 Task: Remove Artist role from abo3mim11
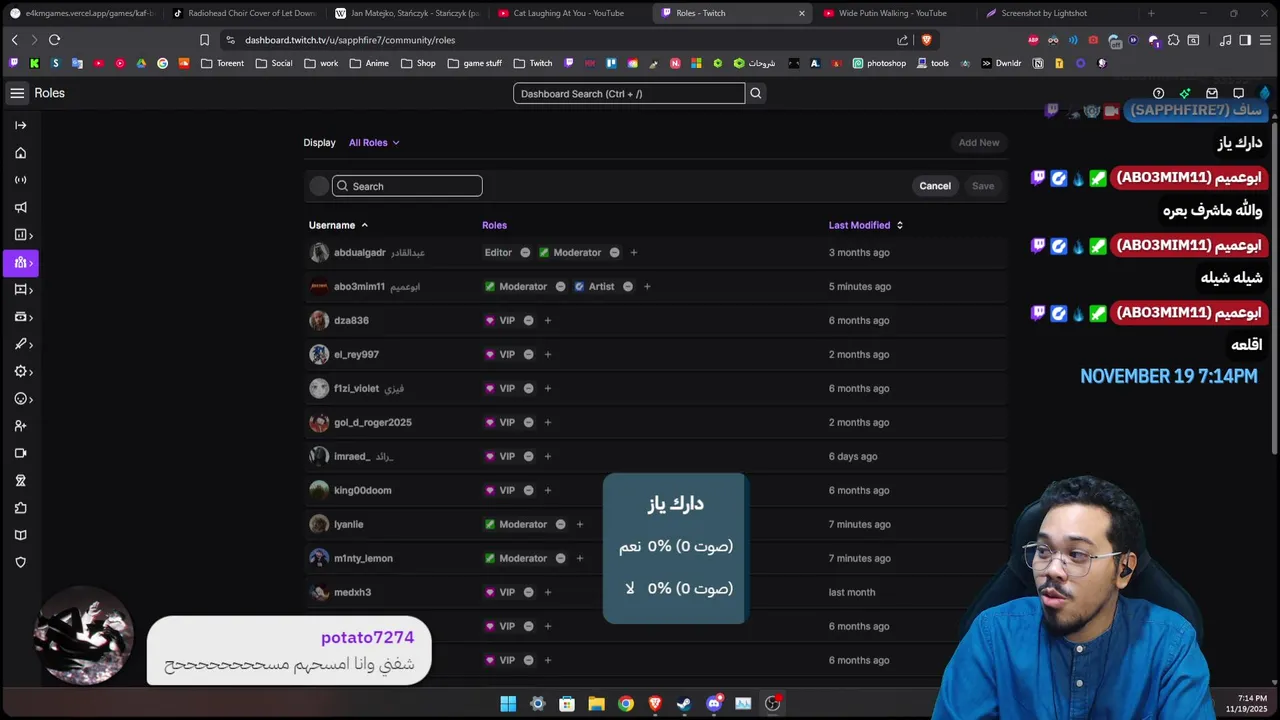(628, 287)
